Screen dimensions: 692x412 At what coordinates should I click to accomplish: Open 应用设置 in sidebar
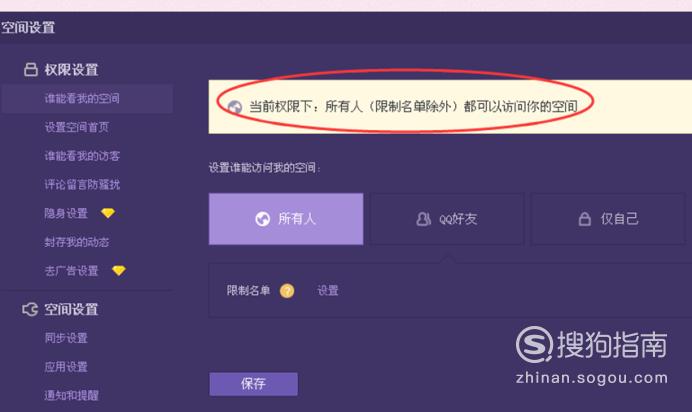66,367
